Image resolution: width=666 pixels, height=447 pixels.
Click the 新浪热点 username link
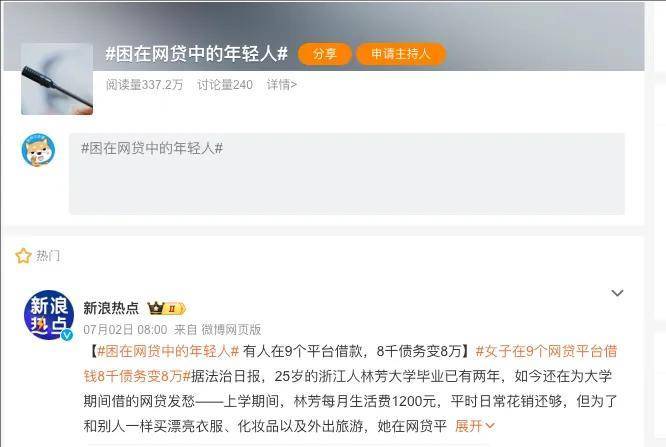tap(111, 308)
